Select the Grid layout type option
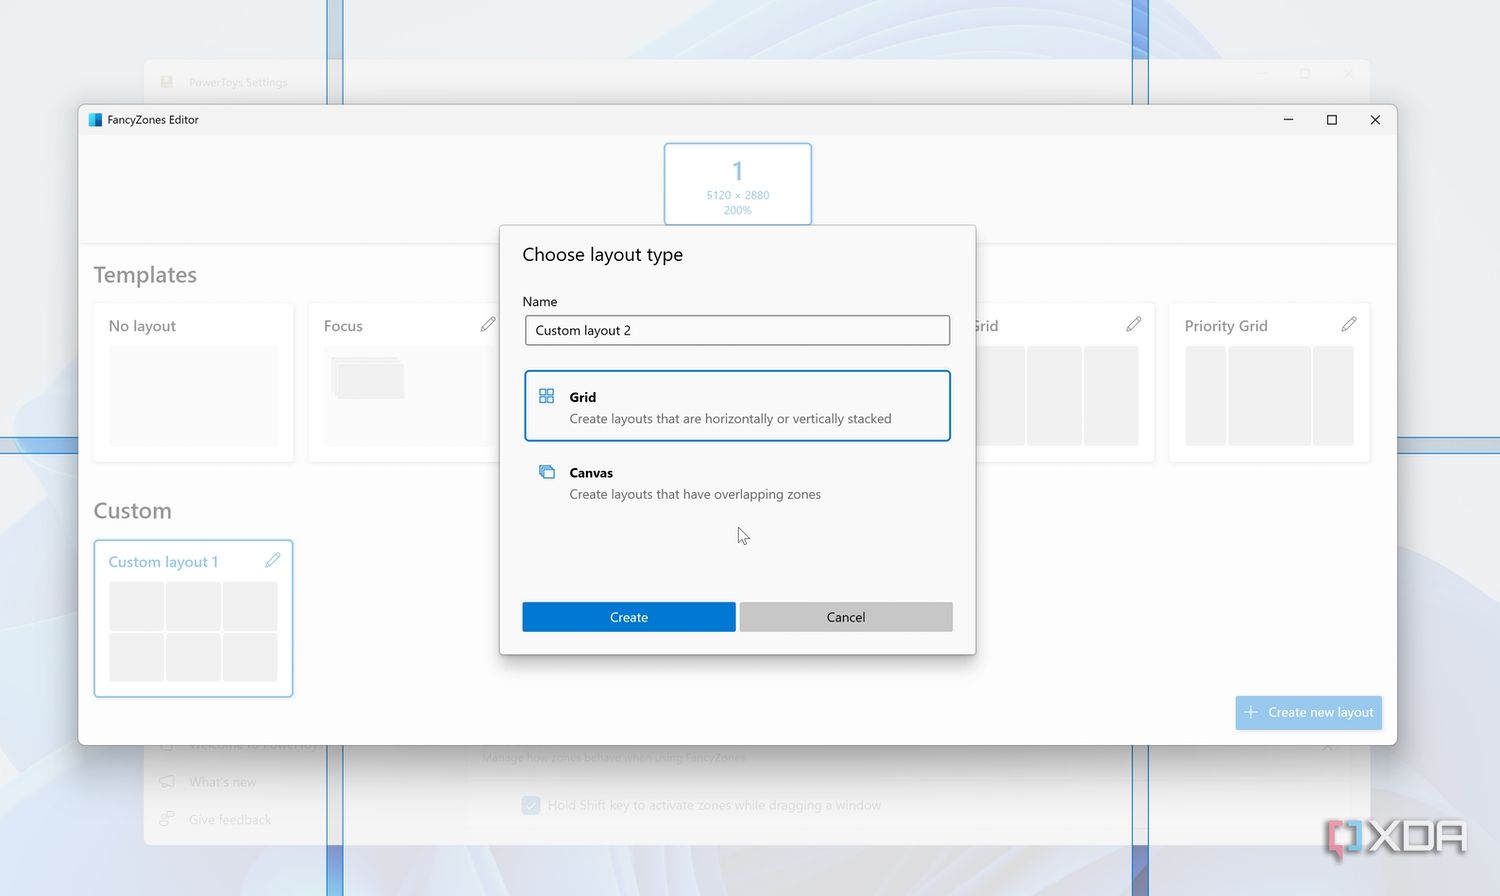 [x=737, y=406]
